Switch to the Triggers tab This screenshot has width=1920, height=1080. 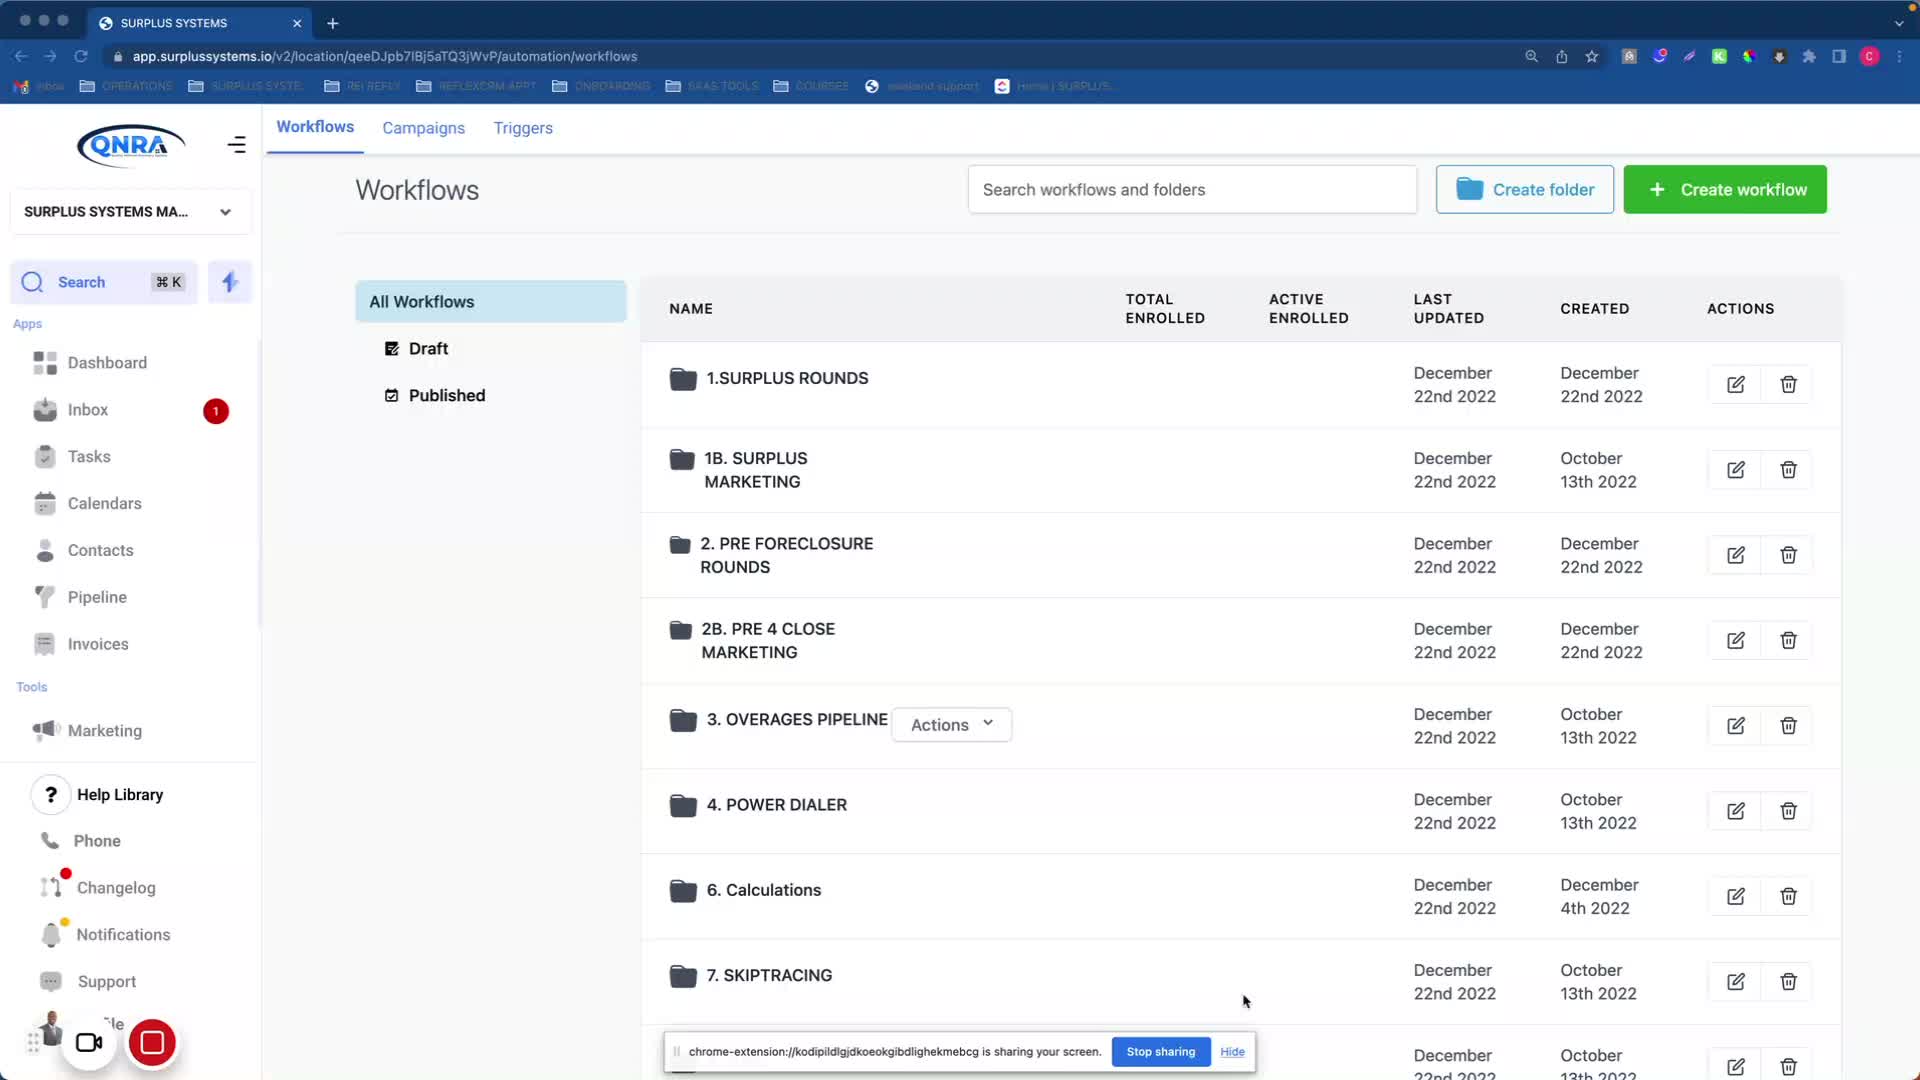(x=523, y=128)
